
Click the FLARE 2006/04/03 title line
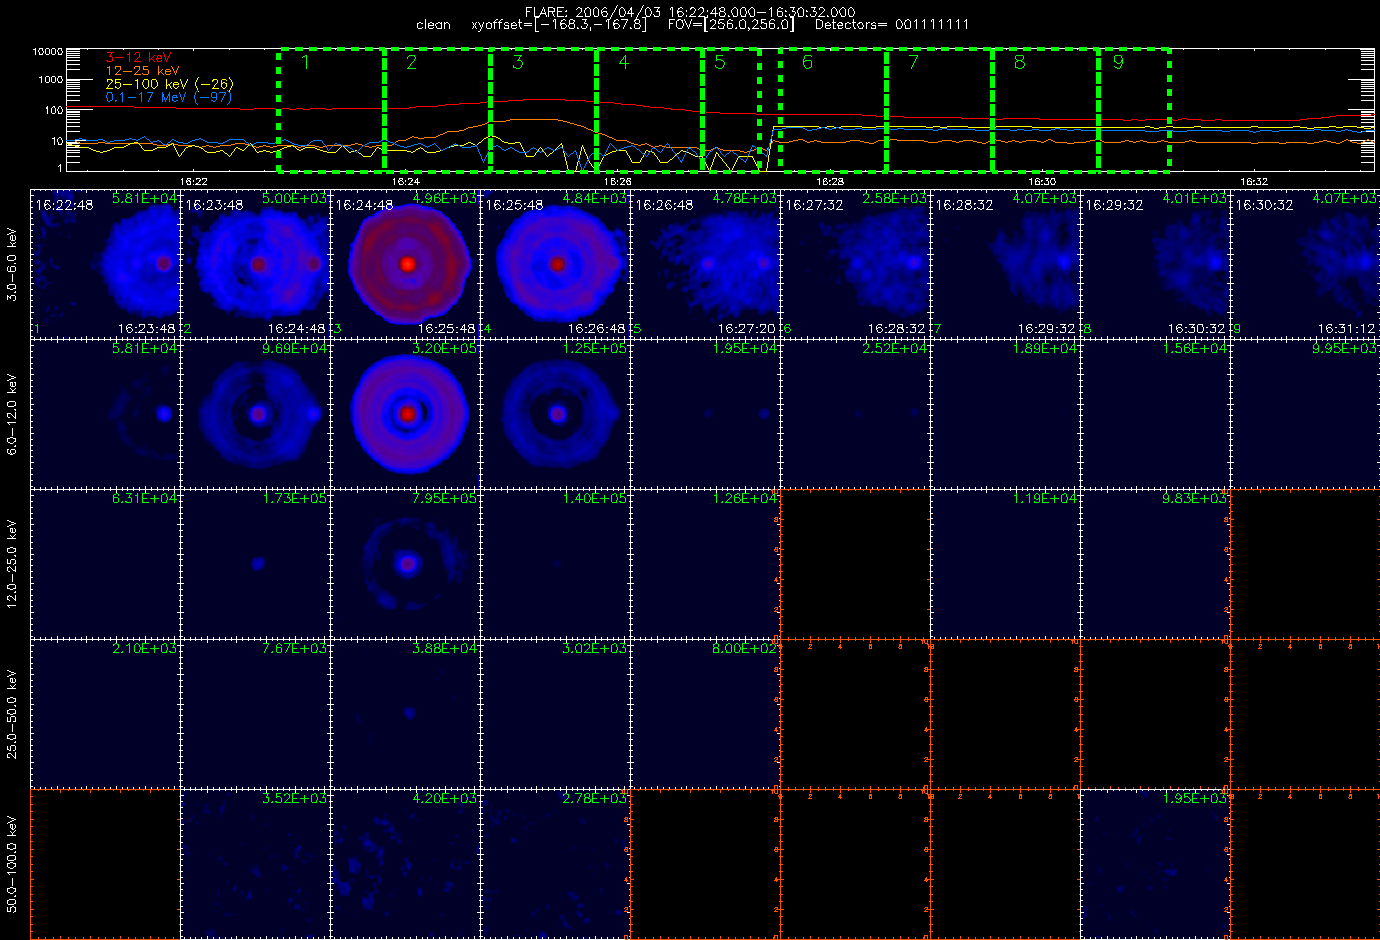(x=690, y=12)
